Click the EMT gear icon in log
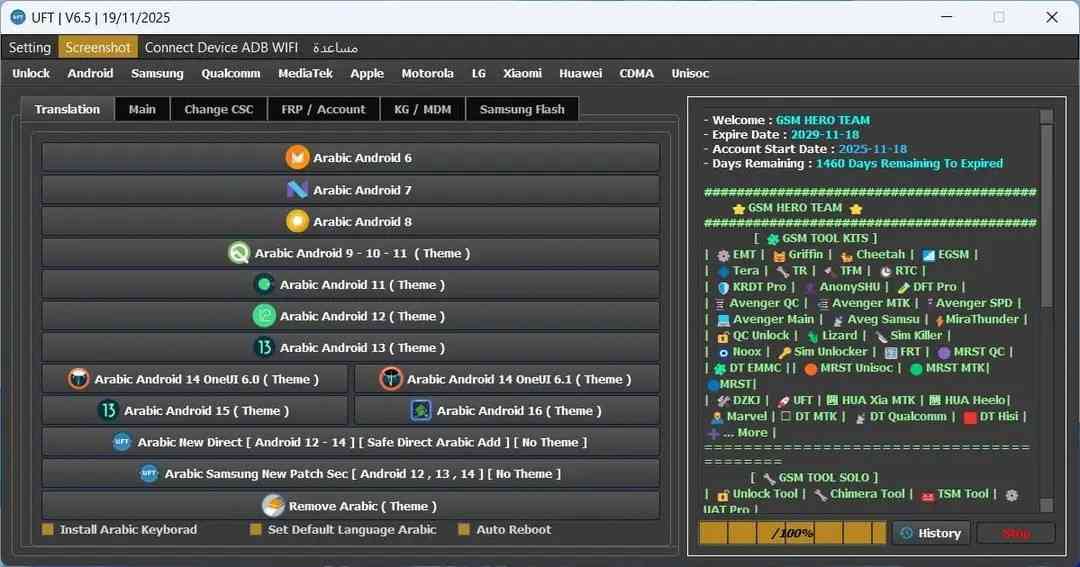 pyautogui.click(x=723, y=255)
